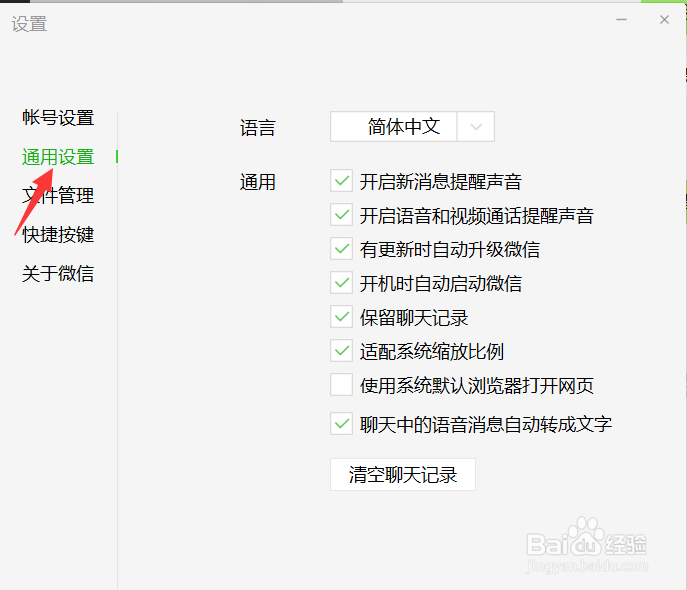Toggle 聊天中的语音消息自动转成文字 checkbox
The height and width of the screenshot is (590, 687).
point(341,424)
